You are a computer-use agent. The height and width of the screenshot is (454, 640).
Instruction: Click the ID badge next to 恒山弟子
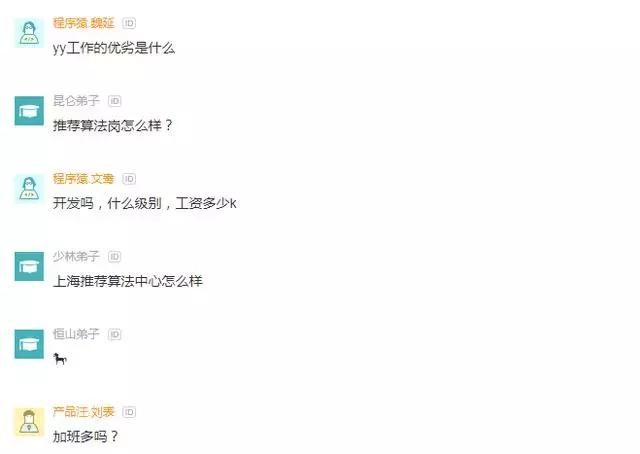[x=115, y=334]
